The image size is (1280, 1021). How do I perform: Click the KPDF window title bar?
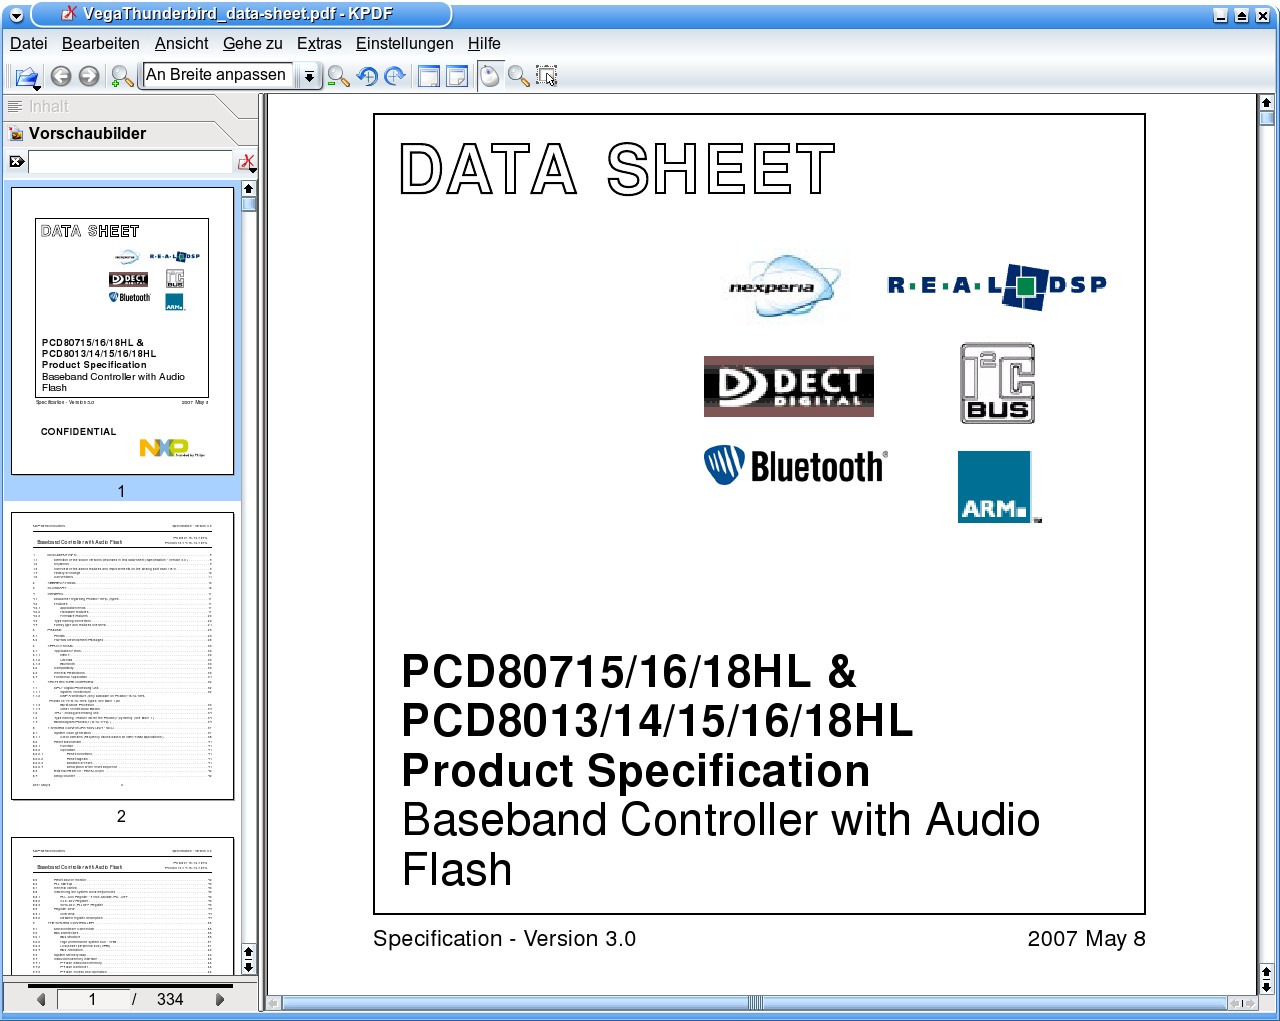(x=240, y=14)
